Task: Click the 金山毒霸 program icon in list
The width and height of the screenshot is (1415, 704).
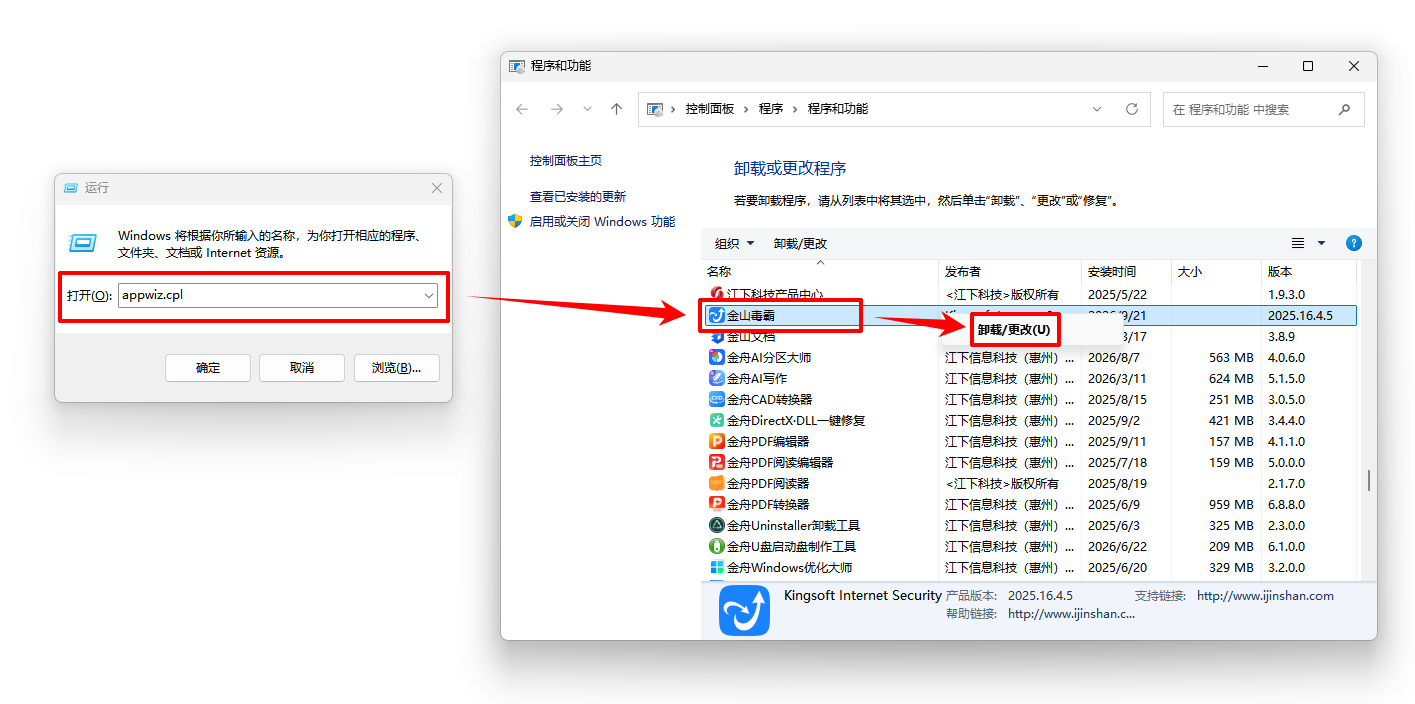Action: tap(716, 315)
